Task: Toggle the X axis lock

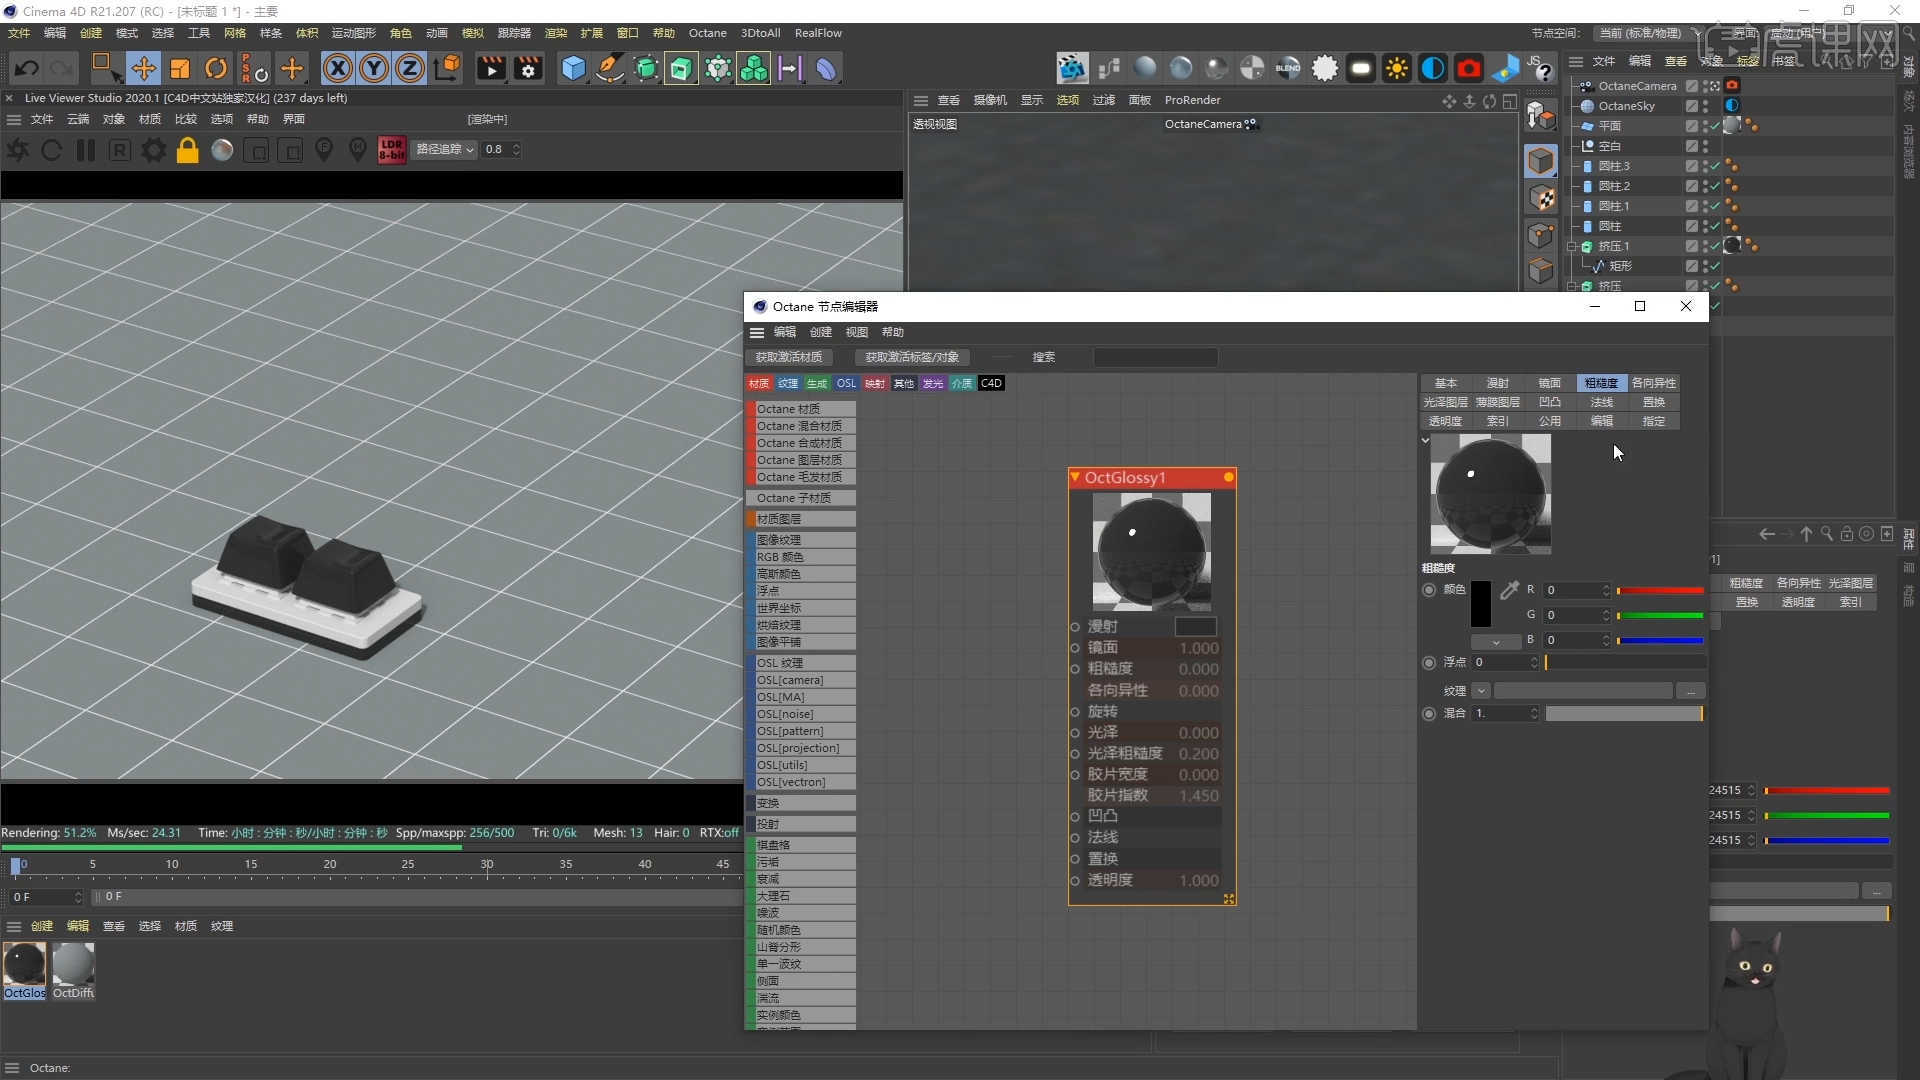Action: point(338,68)
